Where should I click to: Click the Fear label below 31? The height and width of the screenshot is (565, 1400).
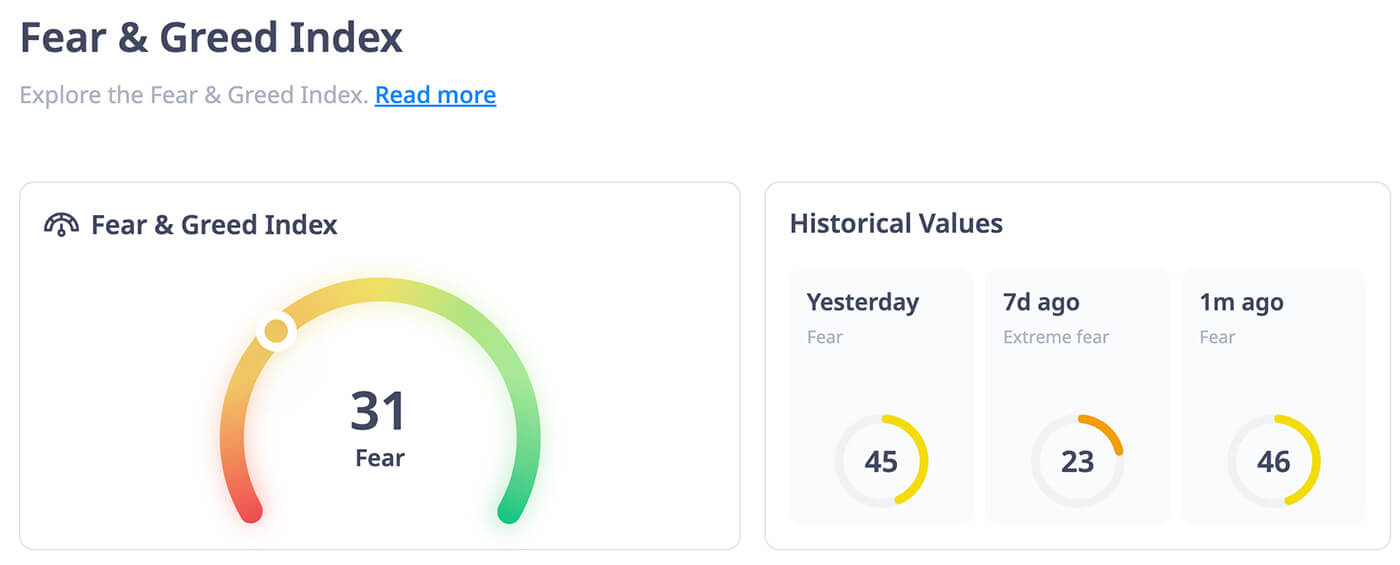pyautogui.click(x=380, y=459)
